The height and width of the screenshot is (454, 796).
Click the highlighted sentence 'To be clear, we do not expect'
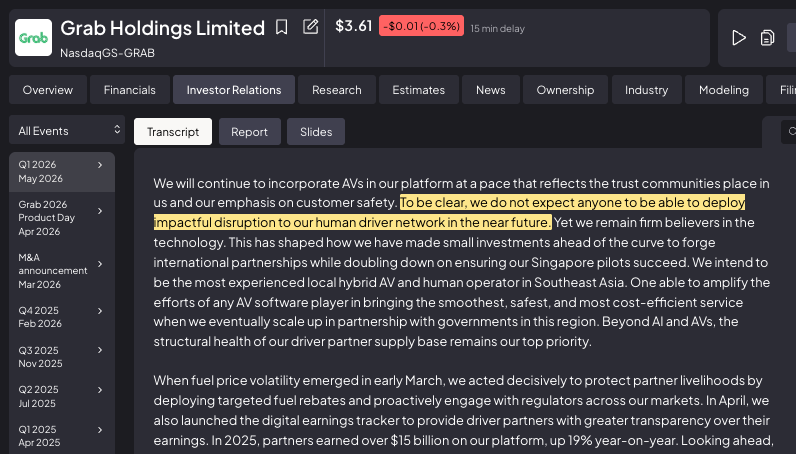point(449,212)
